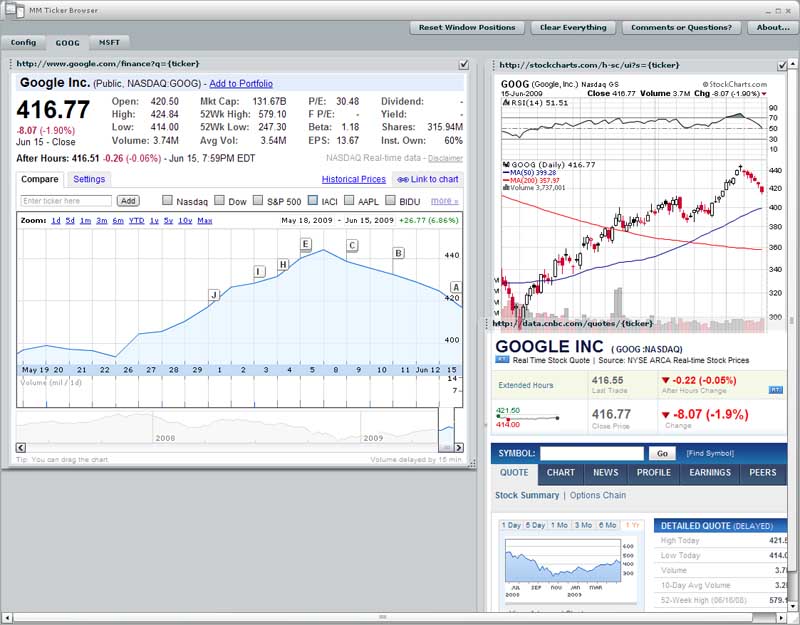Click the Go button beside SYMBOL field
Screen dimensions: 800x625
[662, 453]
